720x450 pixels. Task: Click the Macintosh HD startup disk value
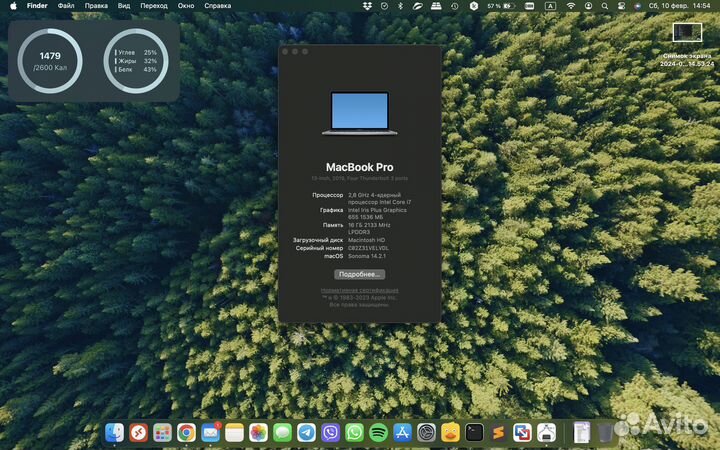366,240
